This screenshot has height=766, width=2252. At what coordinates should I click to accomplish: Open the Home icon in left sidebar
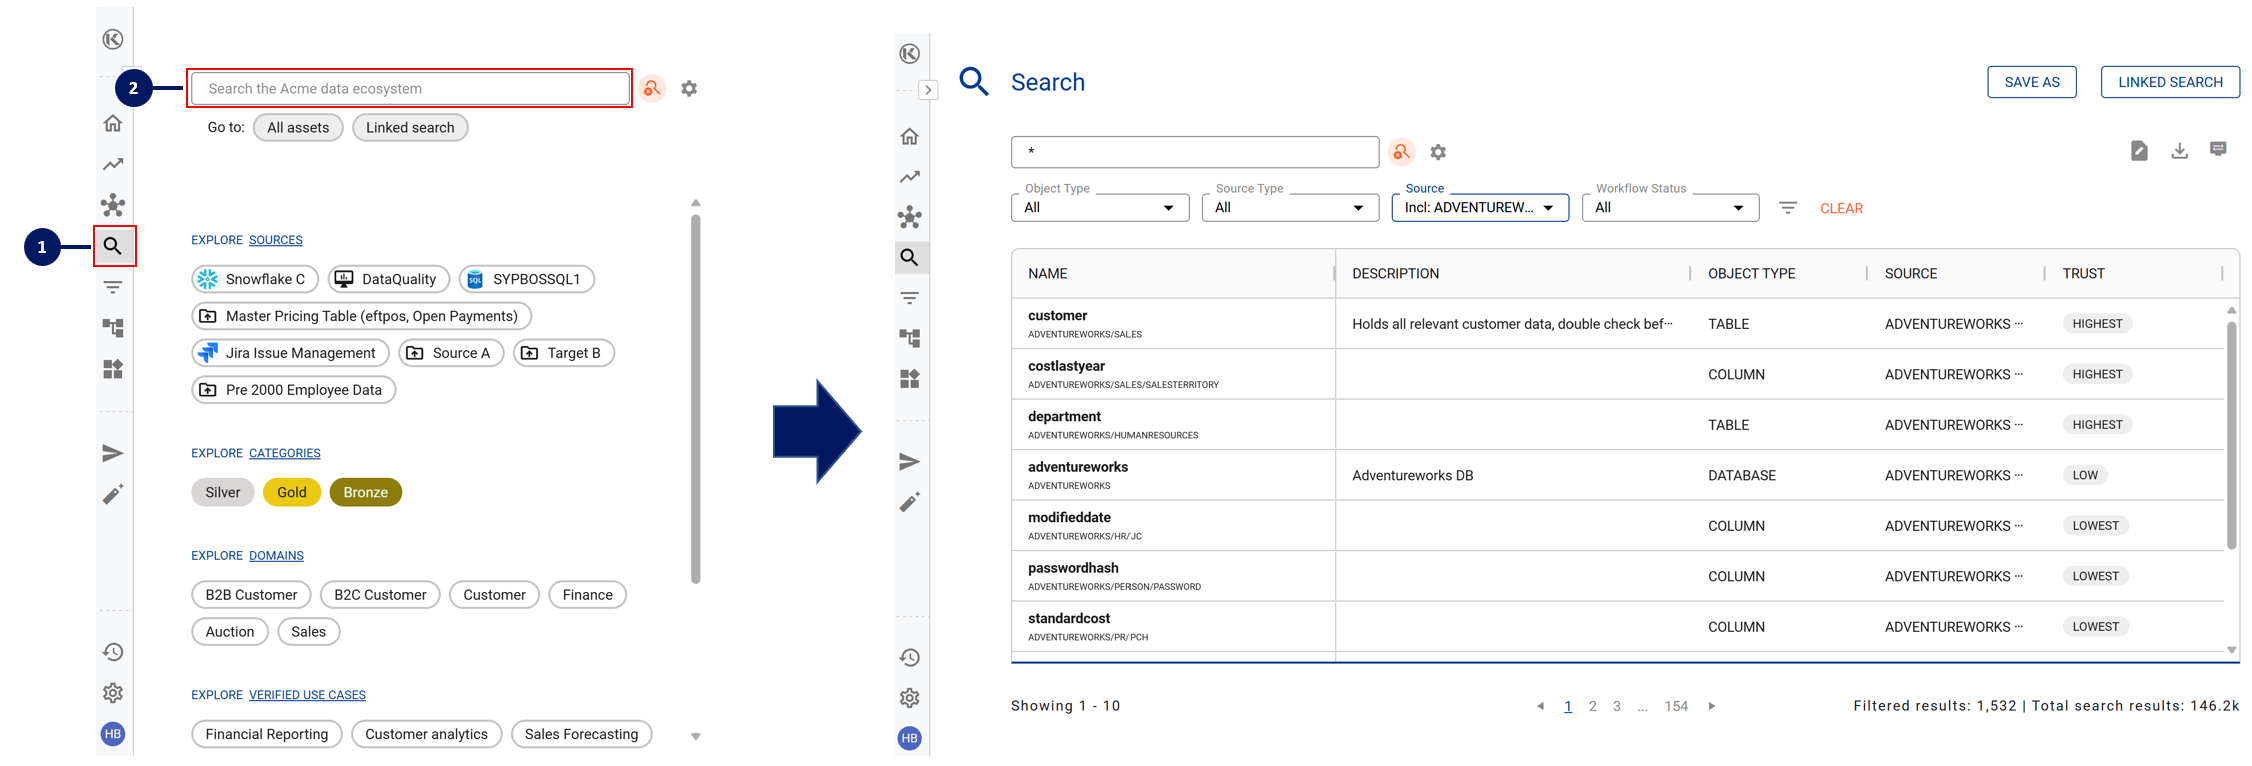click(x=113, y=123)
